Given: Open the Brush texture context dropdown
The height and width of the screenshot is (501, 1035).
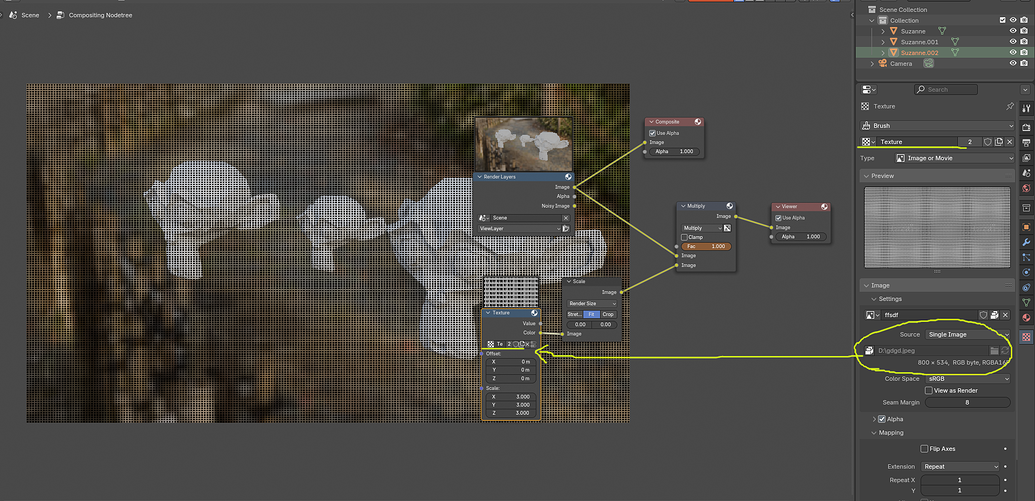Looking at the screenshot, I should (x=937, y=125).
